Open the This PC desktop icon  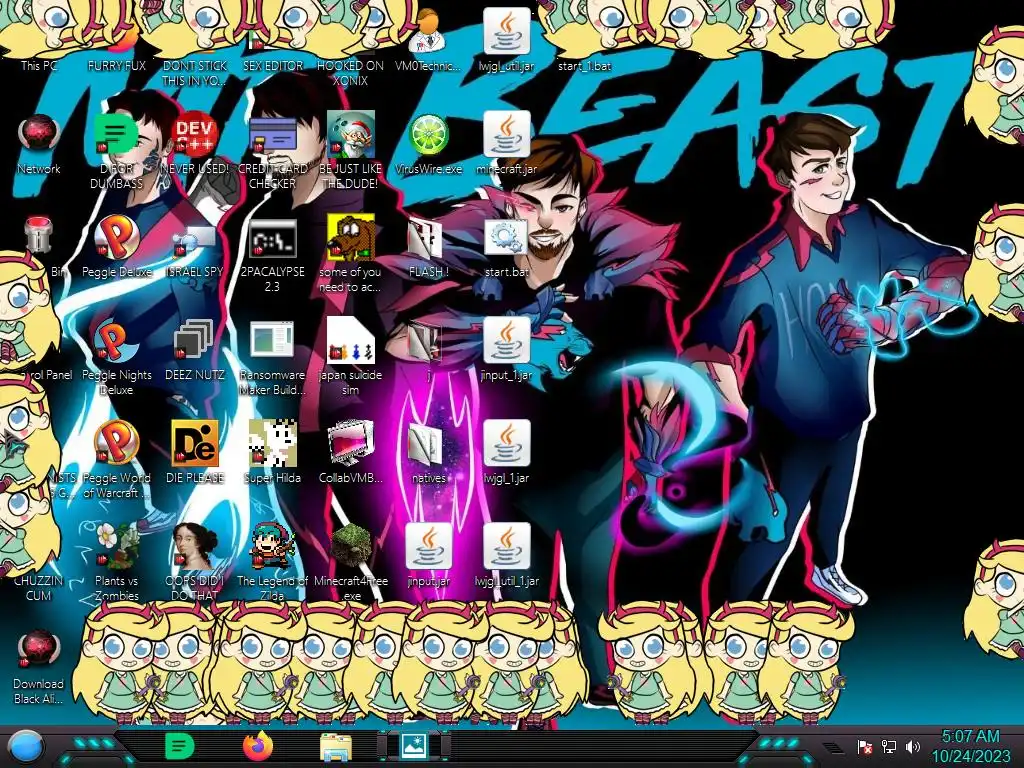pyautogui.click(x=39, y=65)
